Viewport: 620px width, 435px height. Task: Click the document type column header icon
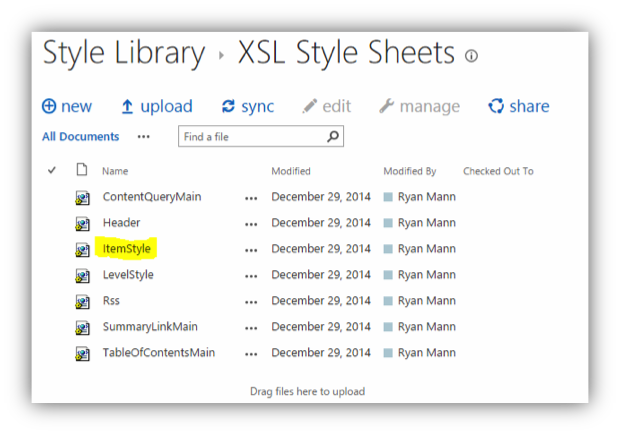click(x=82, y=169)
